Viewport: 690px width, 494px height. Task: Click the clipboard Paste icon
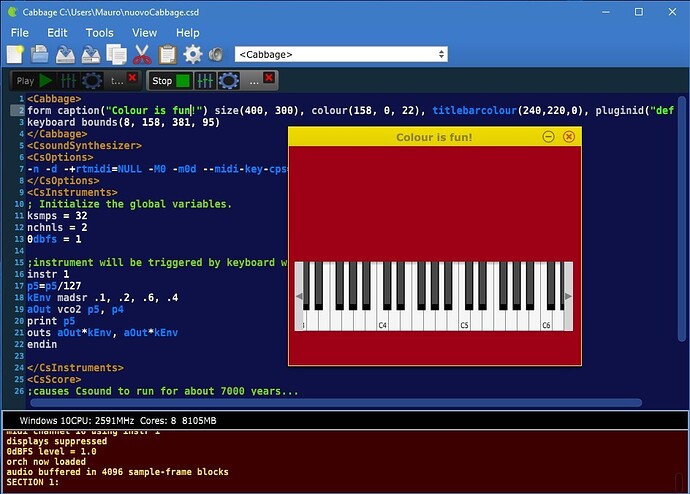coord(166,54)
